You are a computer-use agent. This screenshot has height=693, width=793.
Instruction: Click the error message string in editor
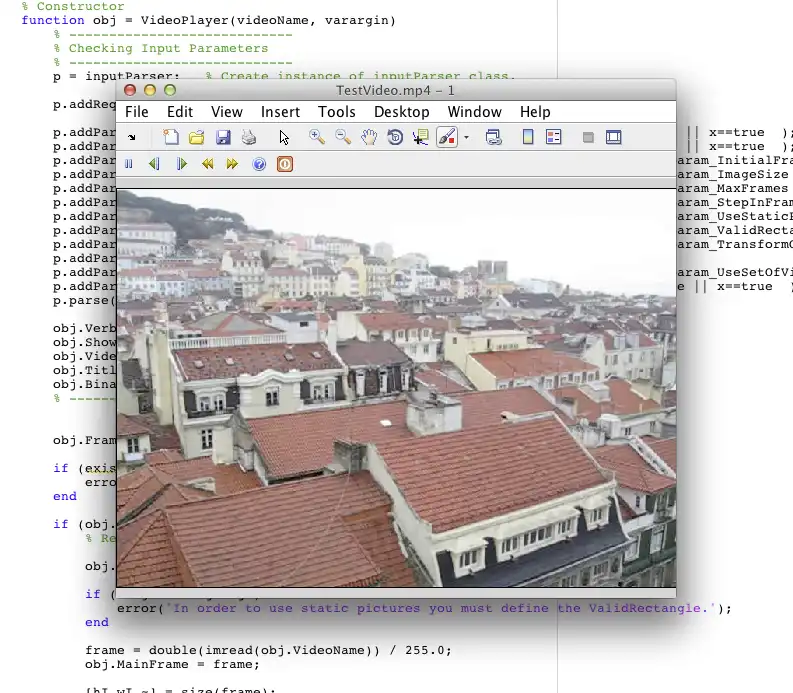pyautogui.click(x=440, y=608)
